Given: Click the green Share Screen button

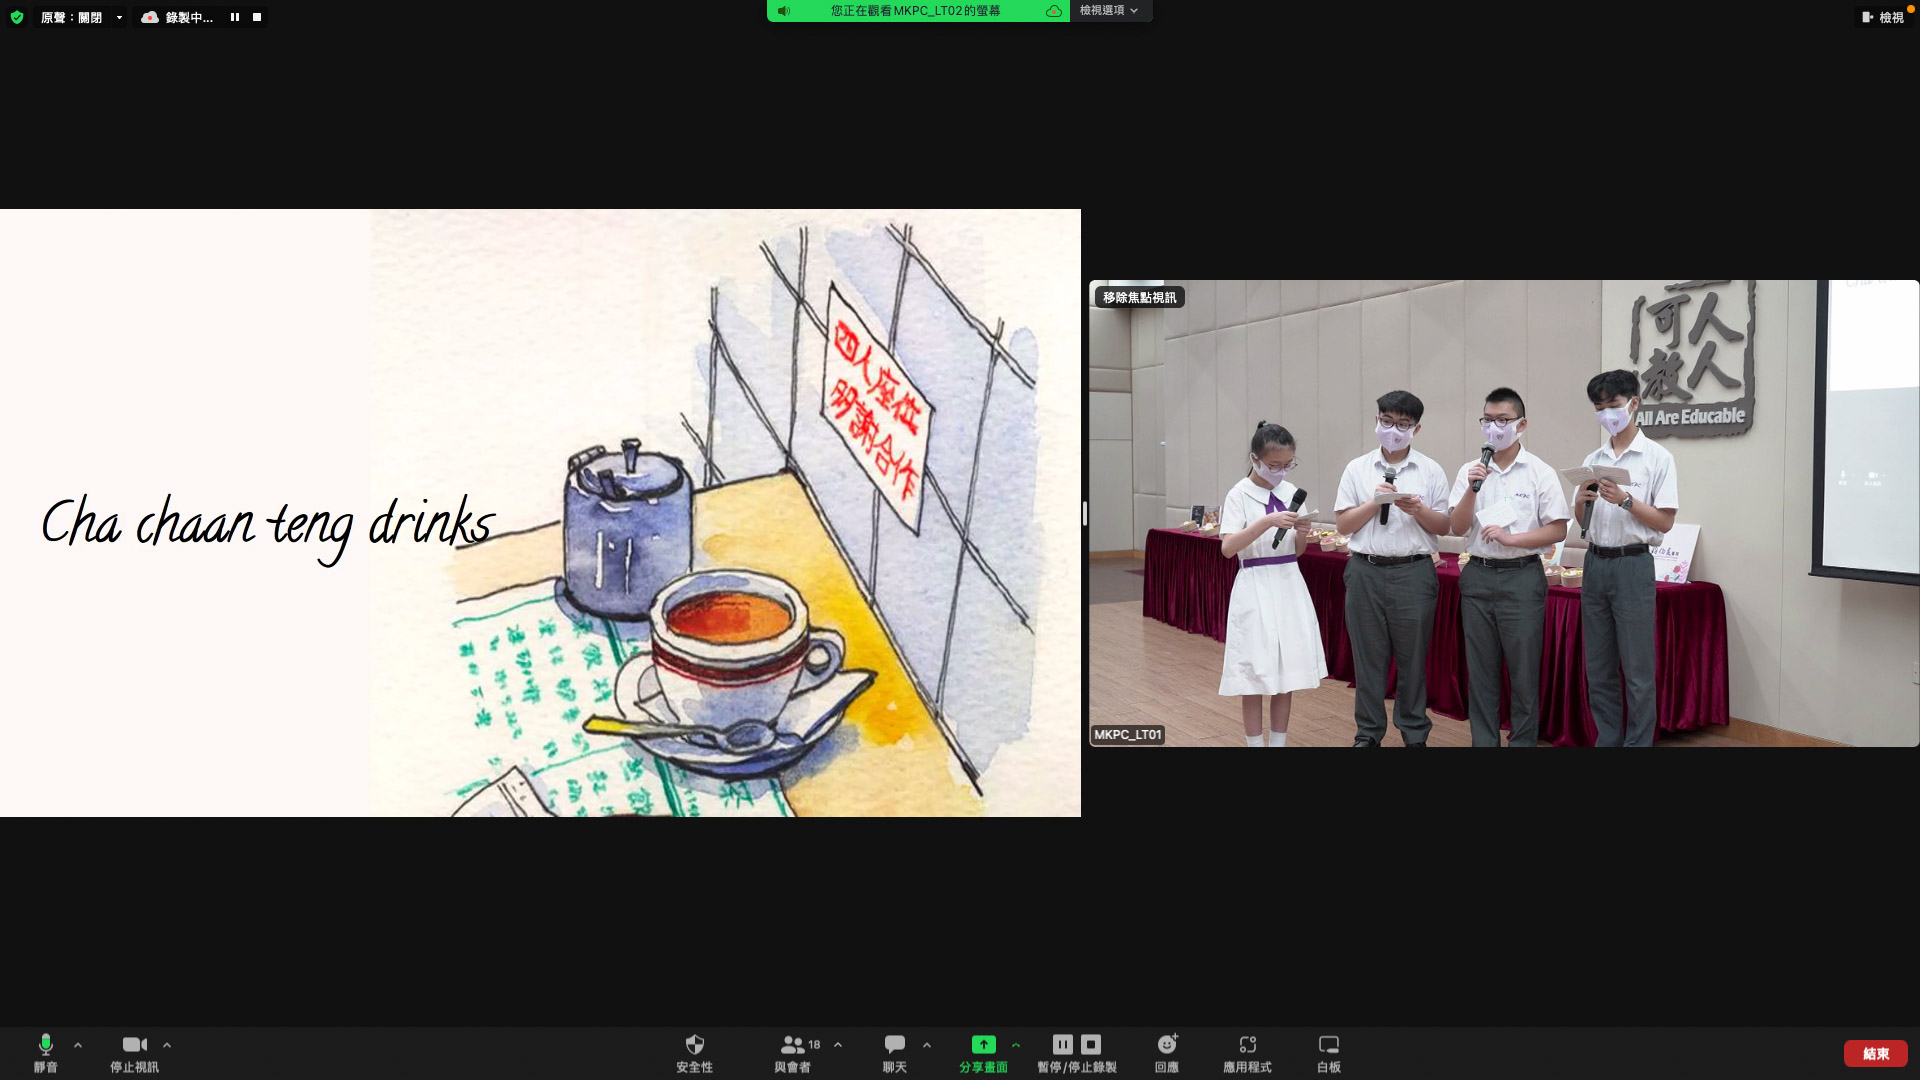Looking at the screenshot, I should click(983, 1053).
